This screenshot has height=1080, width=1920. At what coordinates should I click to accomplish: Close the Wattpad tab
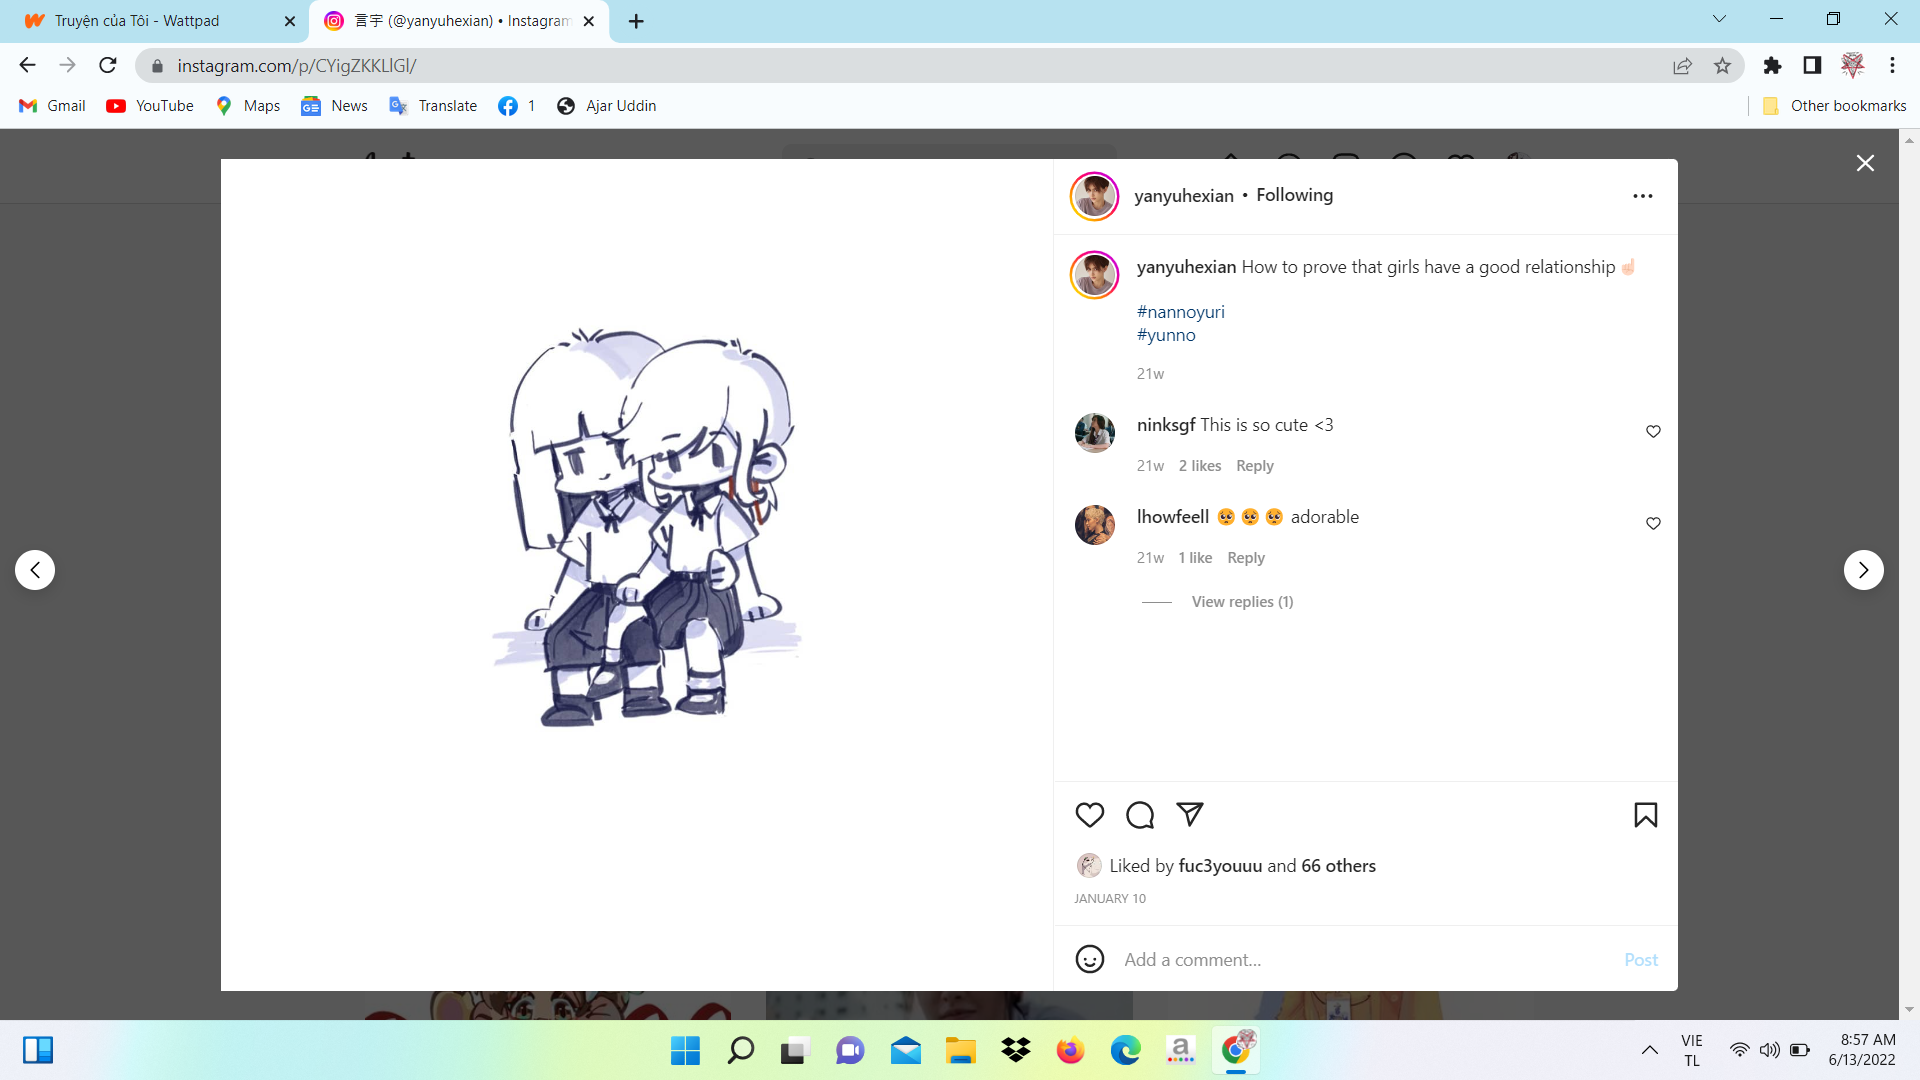point(290,21)
